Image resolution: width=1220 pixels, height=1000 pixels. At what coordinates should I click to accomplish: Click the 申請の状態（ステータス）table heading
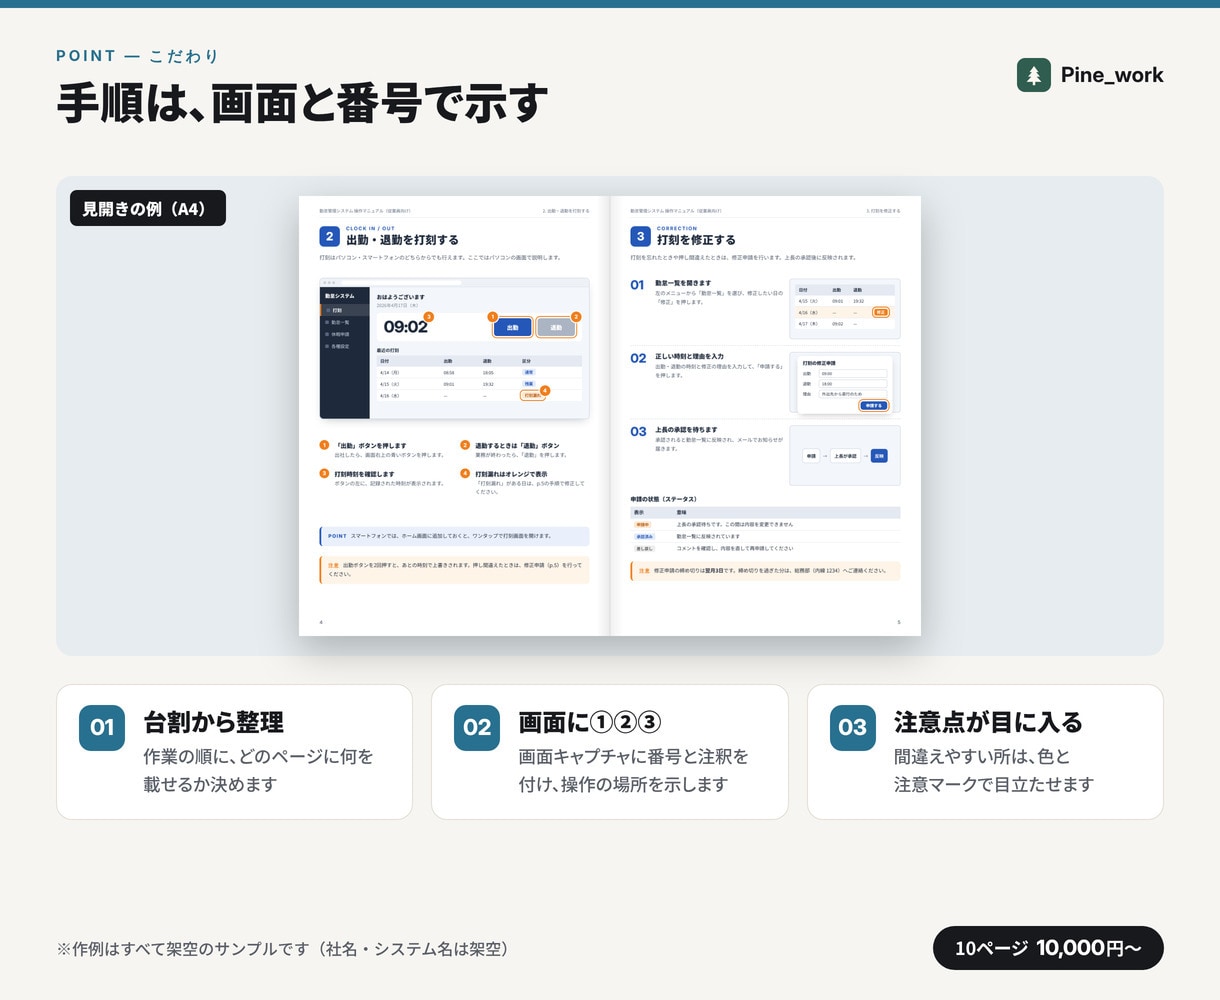click(x=664, y=499)
